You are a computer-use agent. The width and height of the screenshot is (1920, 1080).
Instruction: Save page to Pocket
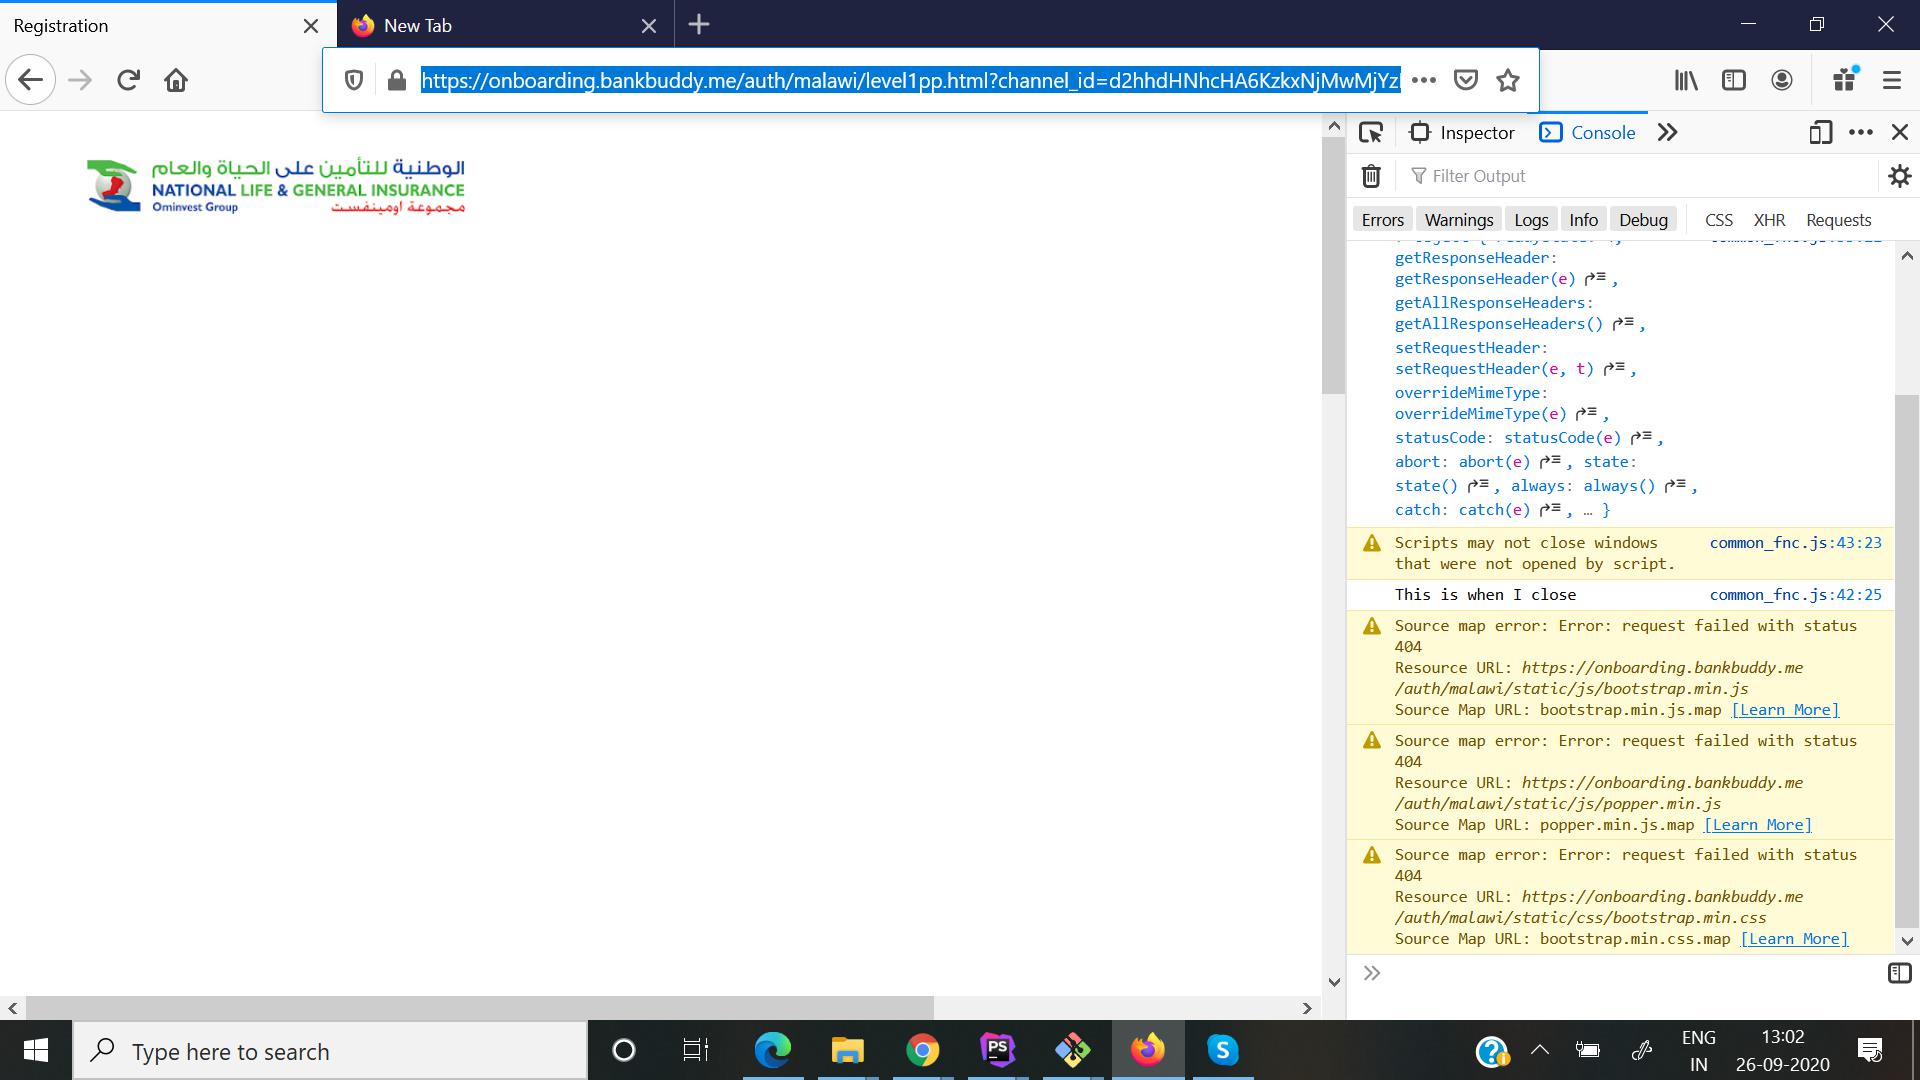pos(1466,80)
